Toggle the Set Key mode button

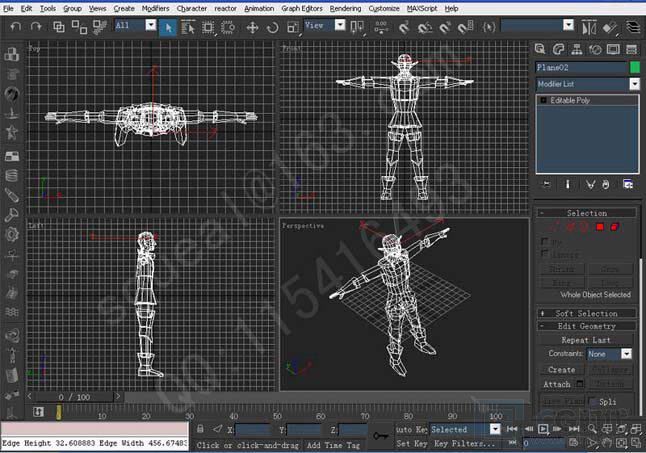(x=411, y=444)
